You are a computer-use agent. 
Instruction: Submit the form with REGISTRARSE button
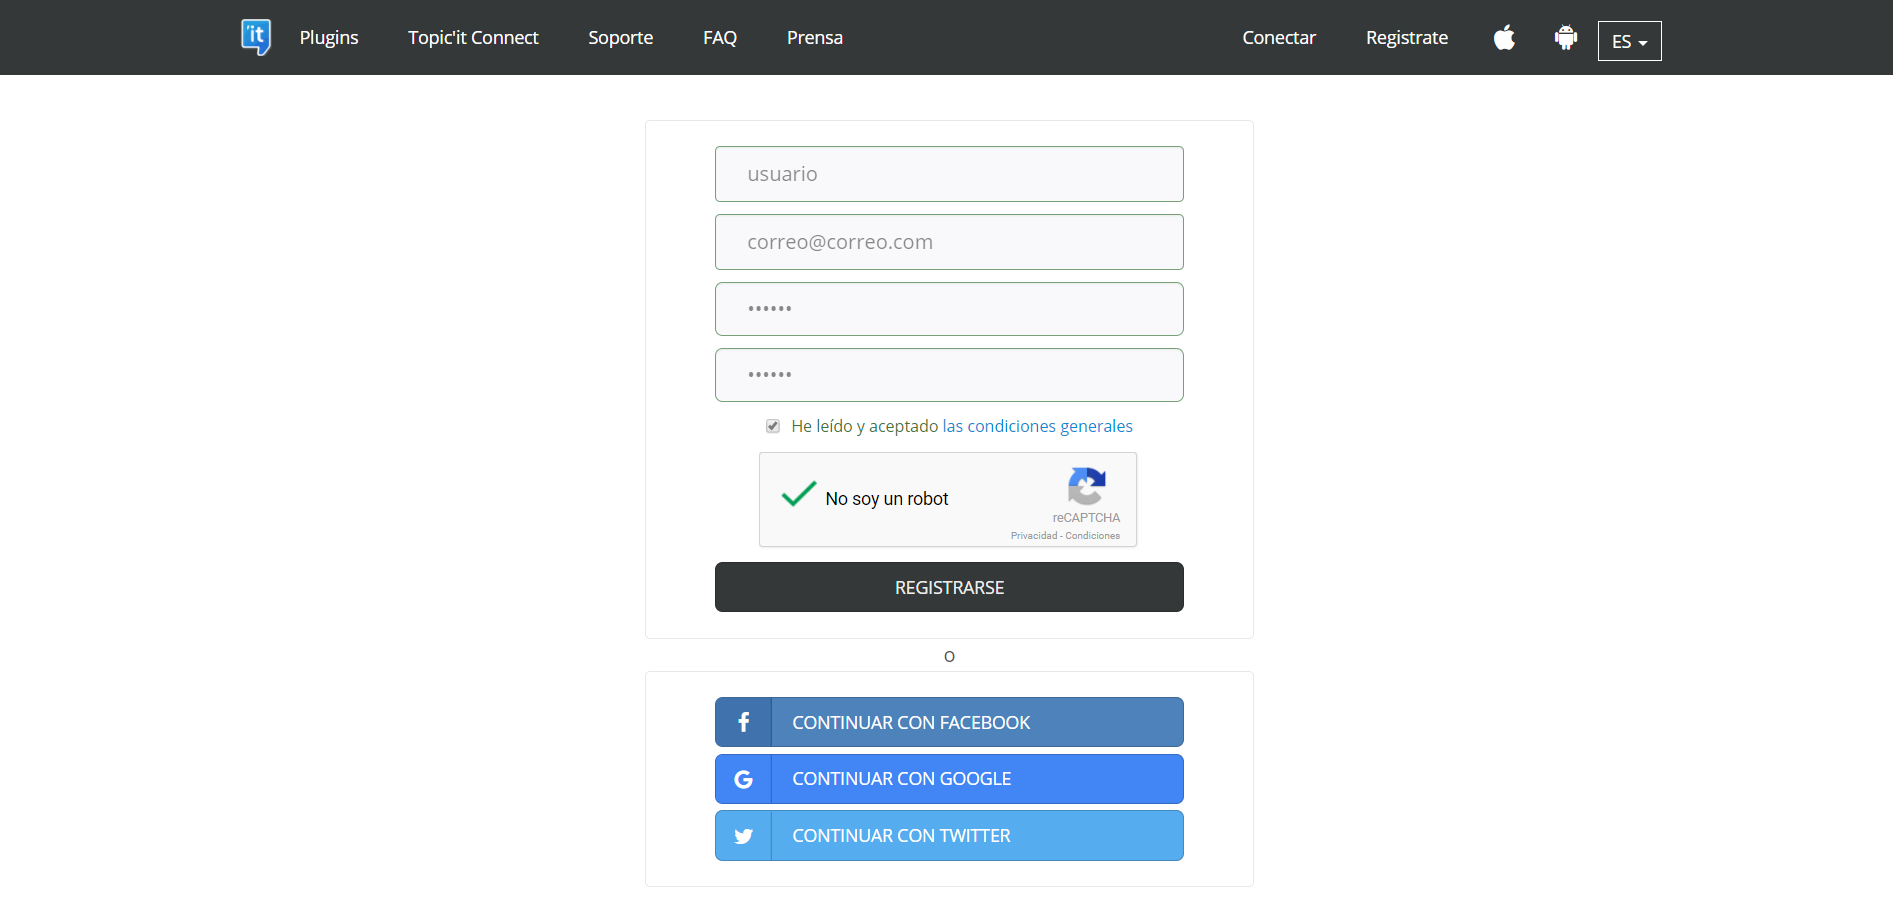[x=949, y=587]
